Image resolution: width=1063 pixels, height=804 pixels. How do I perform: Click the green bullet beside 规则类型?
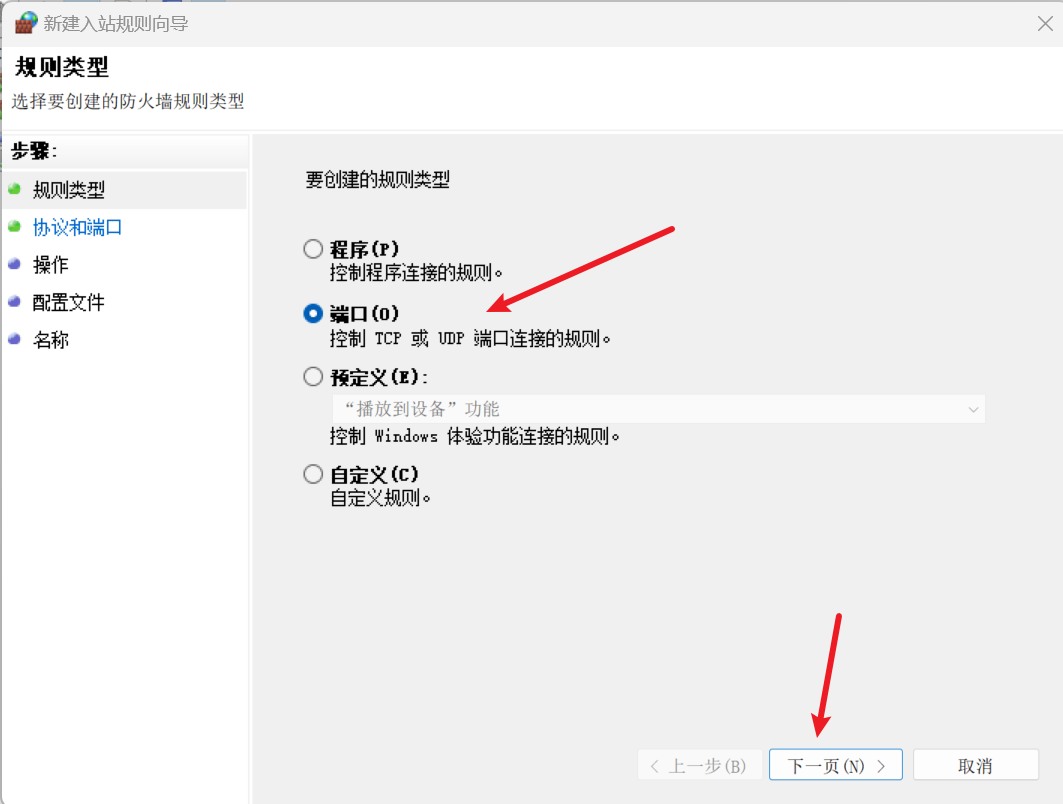tap(14, 188)
